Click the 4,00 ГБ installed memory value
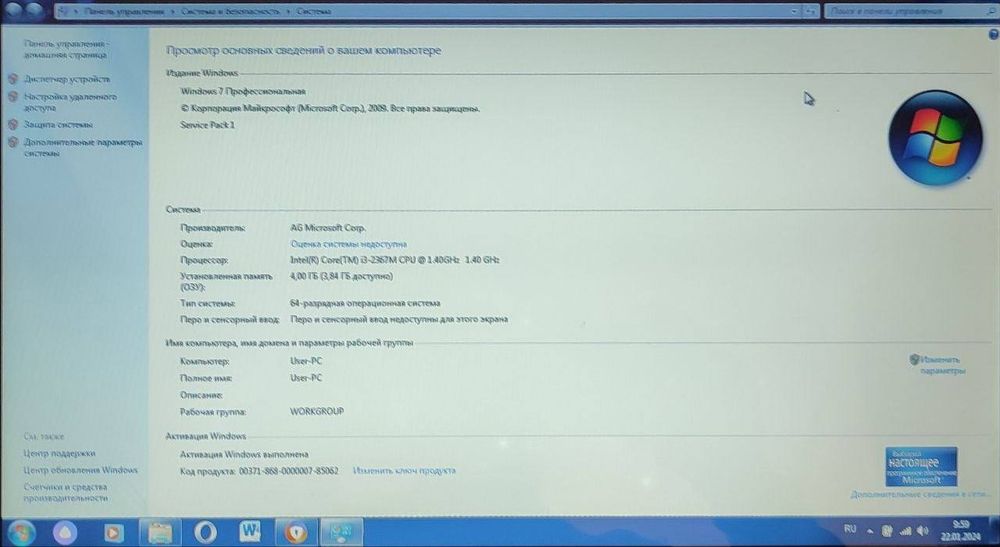Image resolution: width=1000 pixels, height=547 pixels. tap(341, 276)
